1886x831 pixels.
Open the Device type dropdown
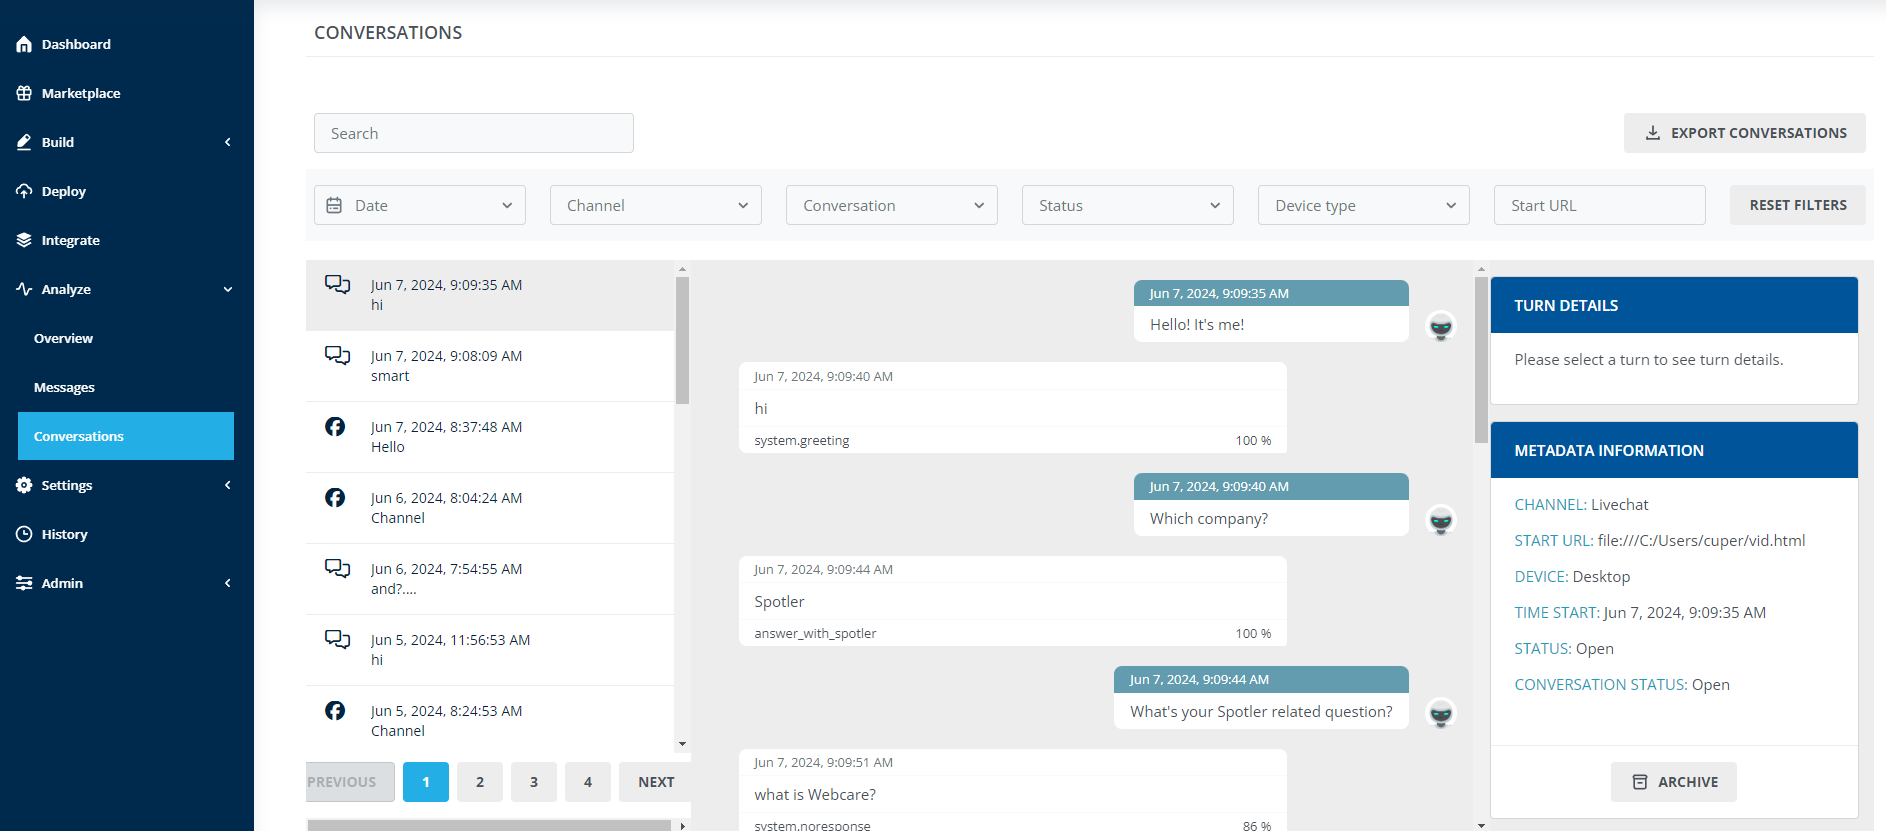click(1364, 205)
